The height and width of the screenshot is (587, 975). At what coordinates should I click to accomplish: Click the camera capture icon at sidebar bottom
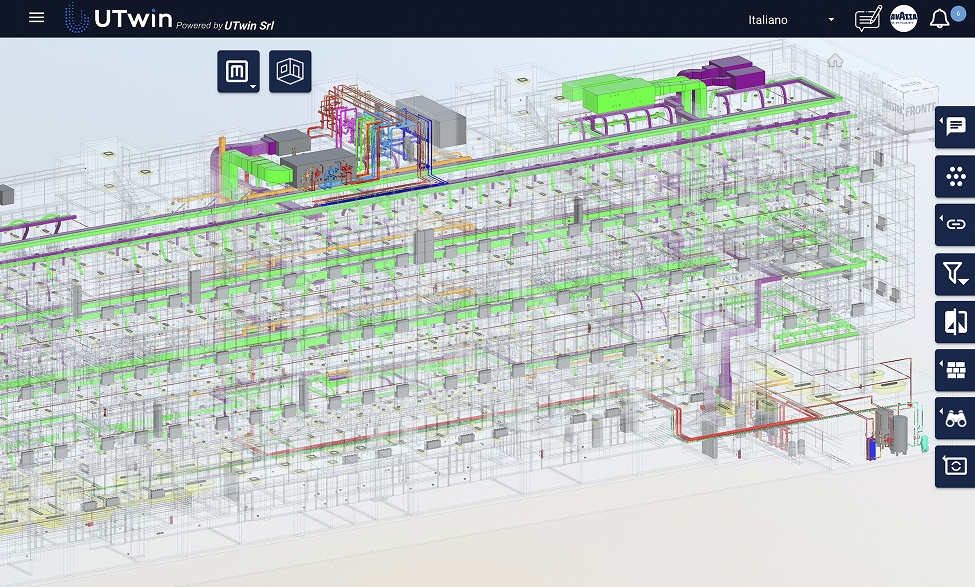[954, 467]
